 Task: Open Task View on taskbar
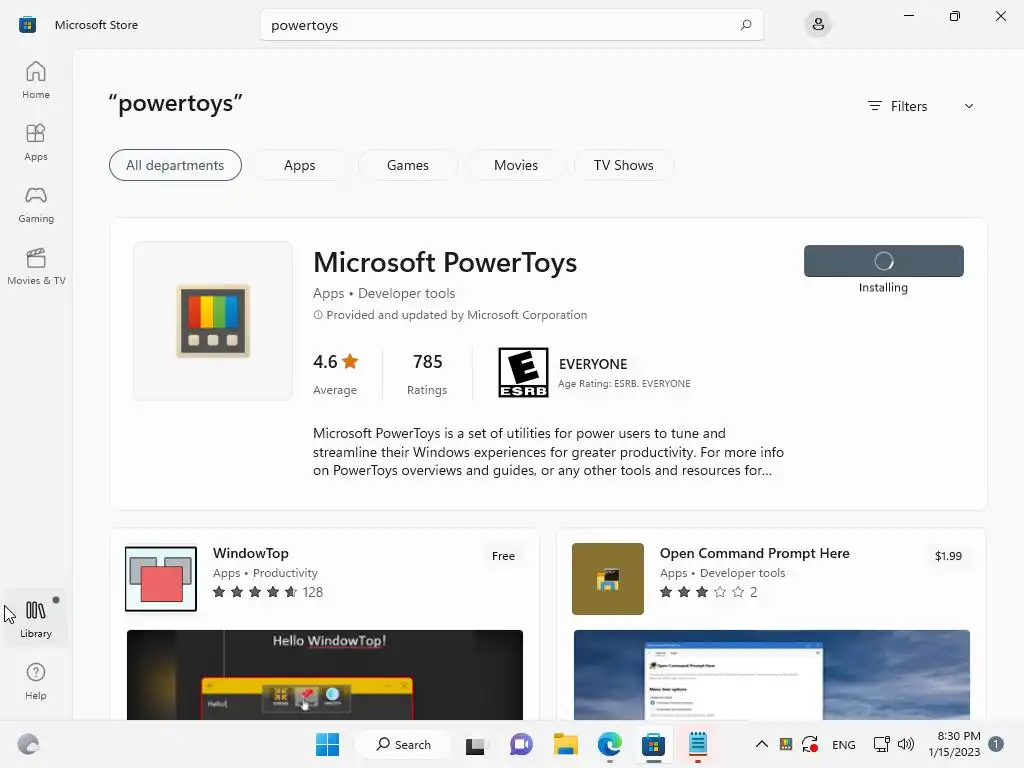tap(475, 744)
